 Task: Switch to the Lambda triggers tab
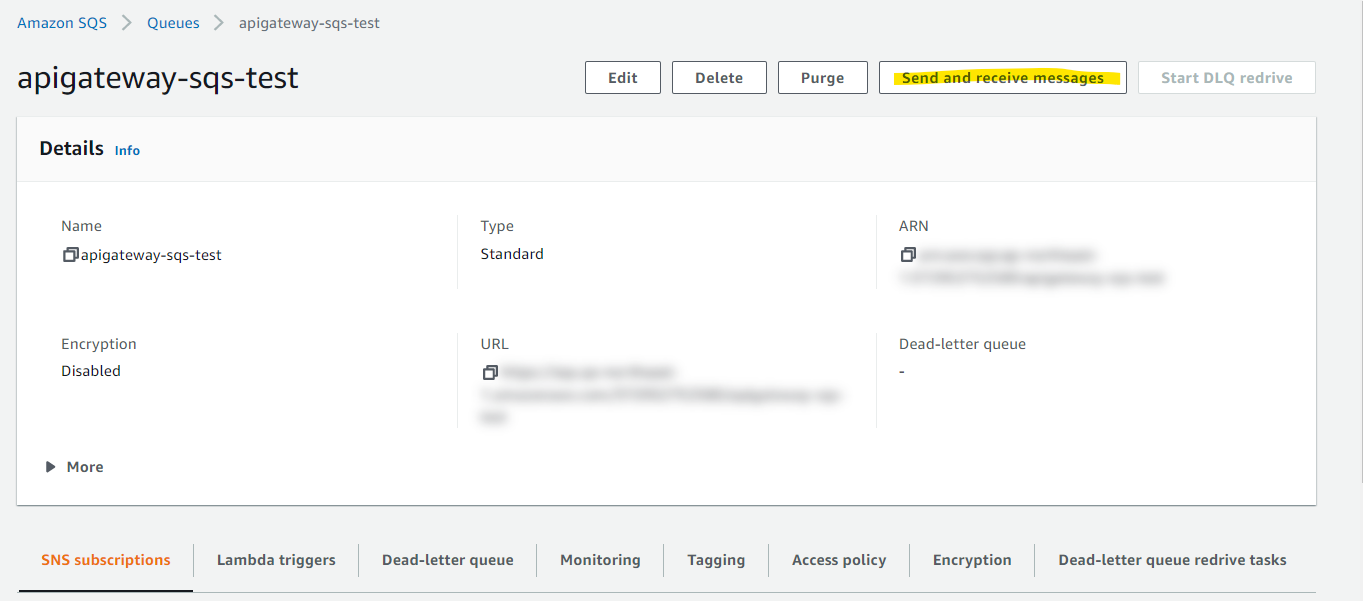click(275, 560)
